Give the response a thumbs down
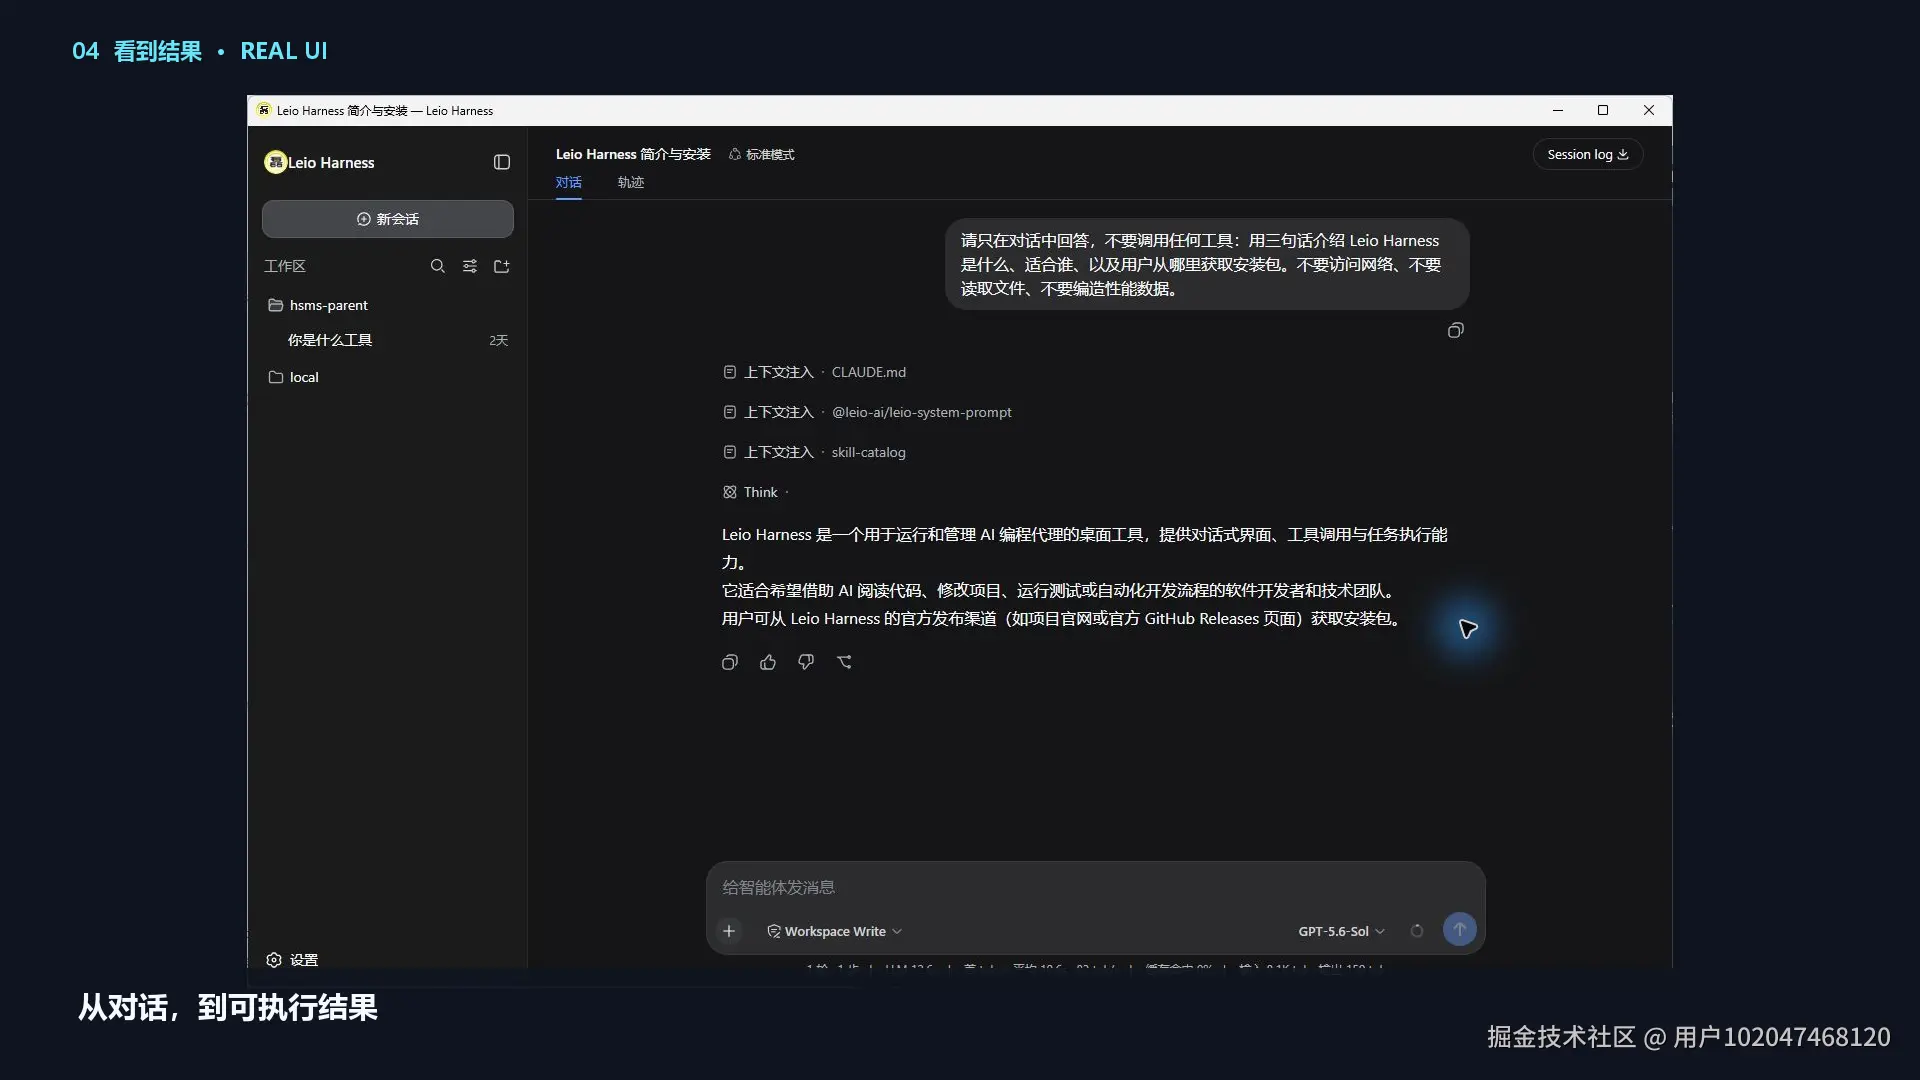The height and width of the screenshot is (1080, 1920). [x=806, y=662]
